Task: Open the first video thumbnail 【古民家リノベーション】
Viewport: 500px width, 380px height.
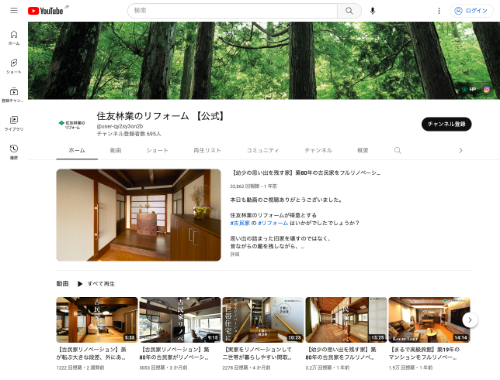Action: coord(97,320)
